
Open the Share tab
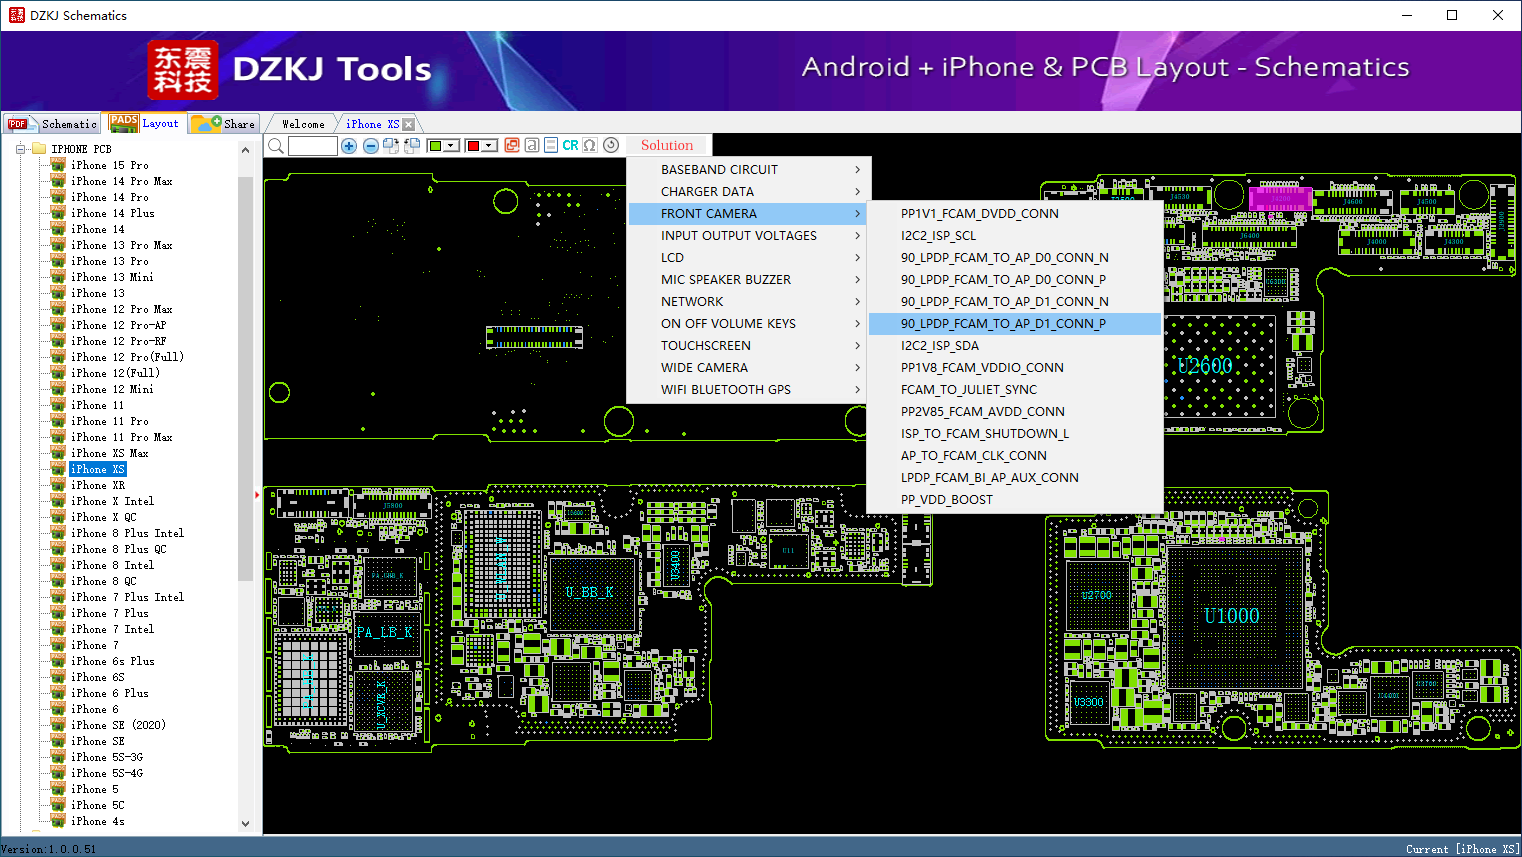(x=225, y=124)
